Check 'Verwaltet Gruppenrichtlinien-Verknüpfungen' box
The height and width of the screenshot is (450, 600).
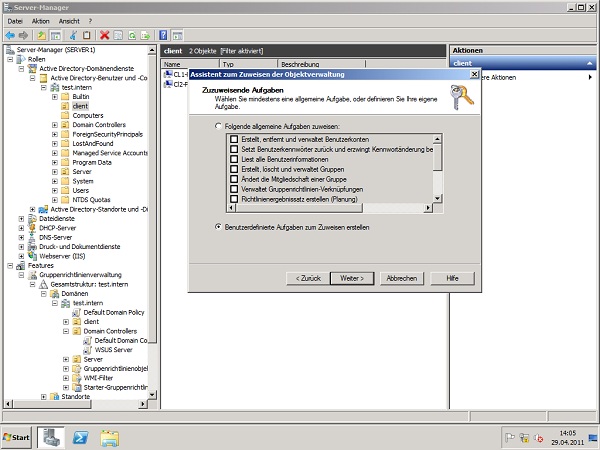233,189
